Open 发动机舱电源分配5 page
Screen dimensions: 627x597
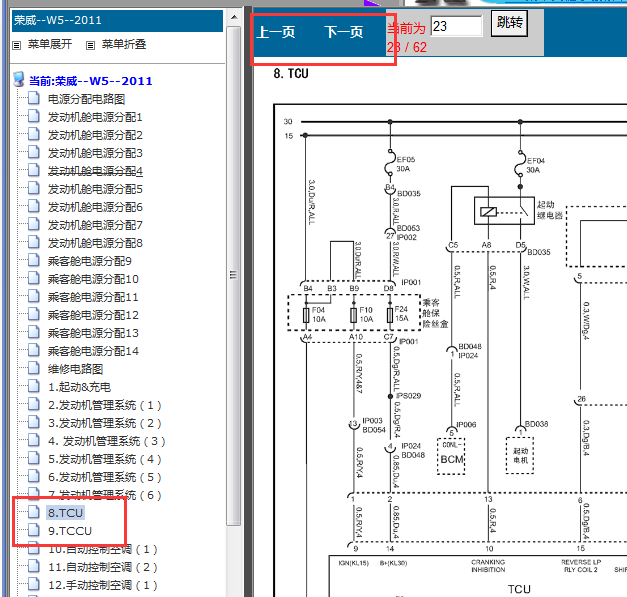[x=95, y=189]
